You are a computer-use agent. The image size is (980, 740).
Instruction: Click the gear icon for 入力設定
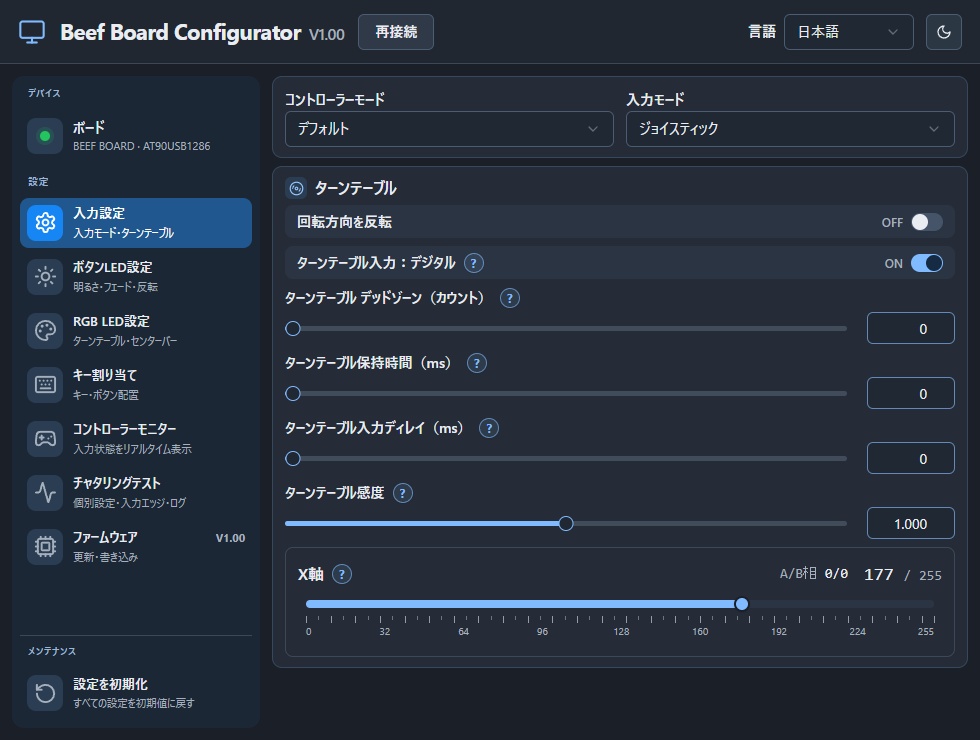coord(45,222)
